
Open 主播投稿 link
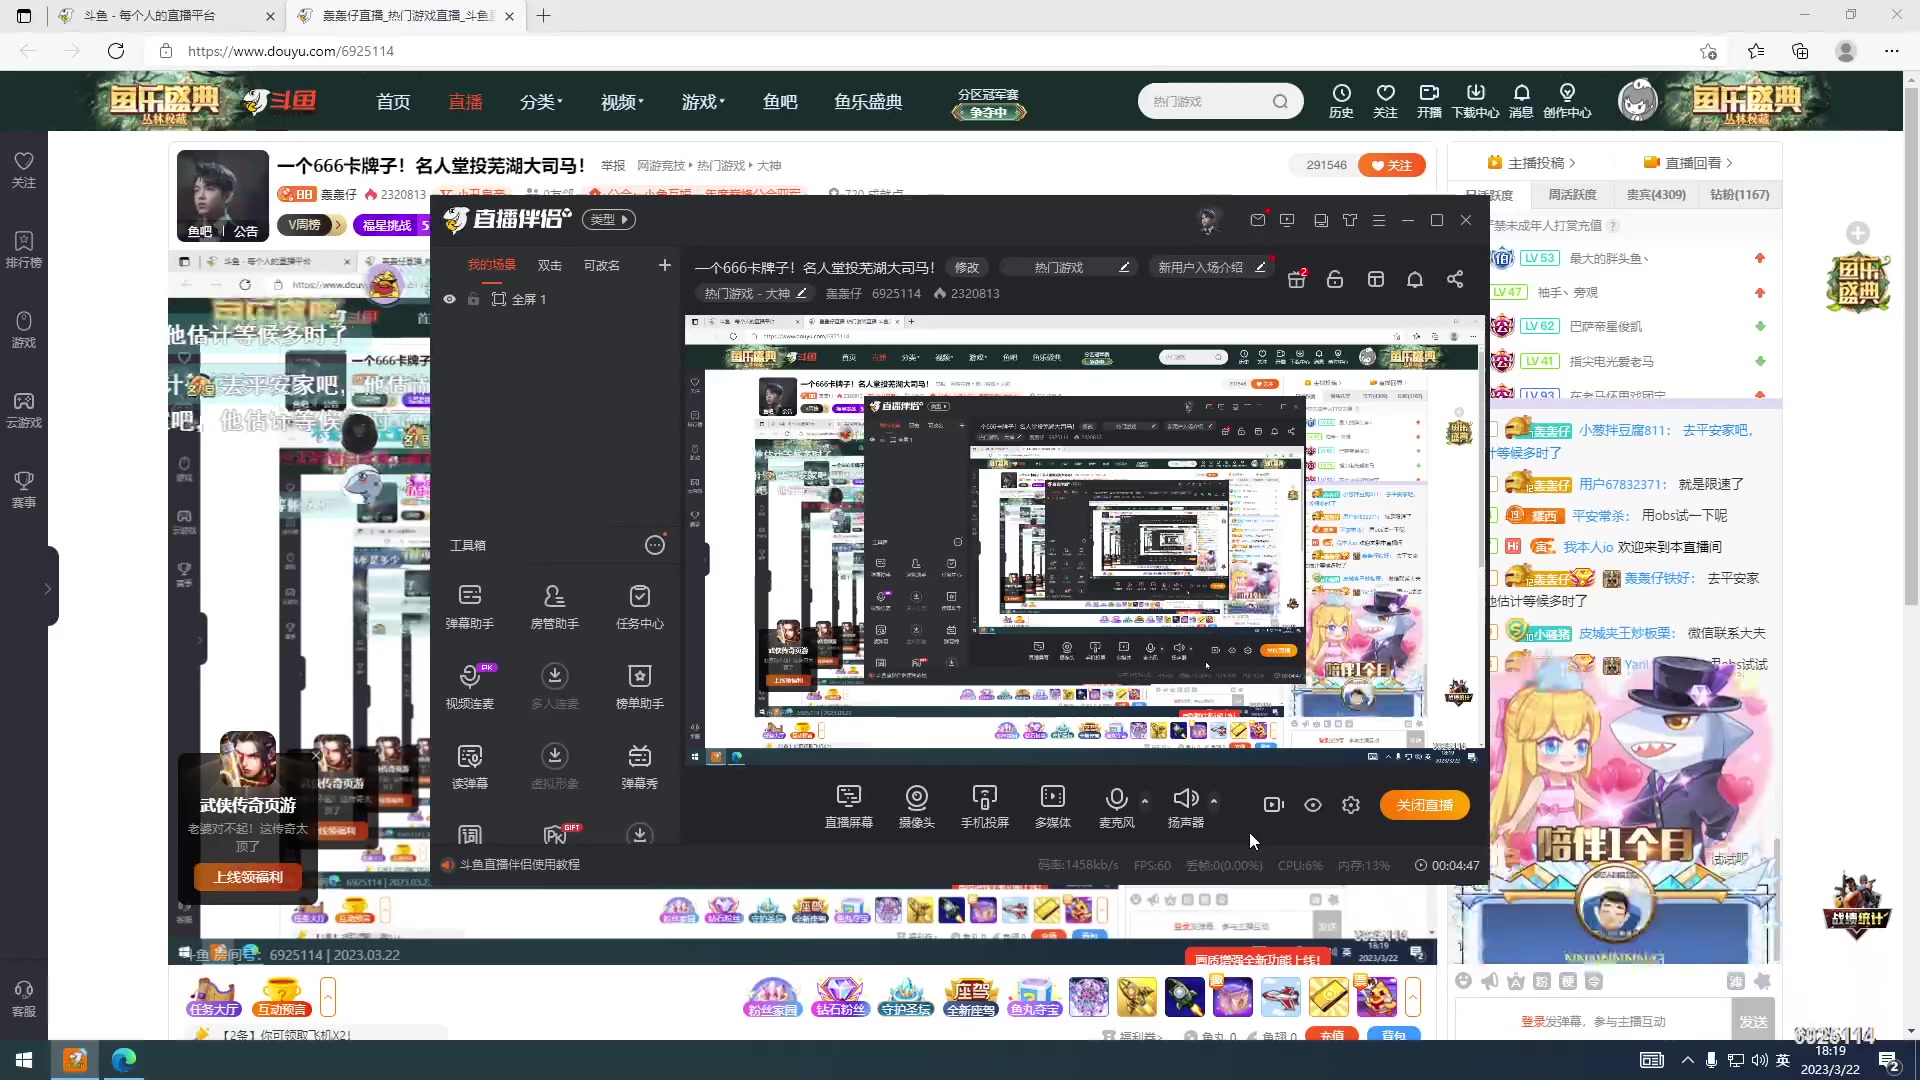point(1531,163)
